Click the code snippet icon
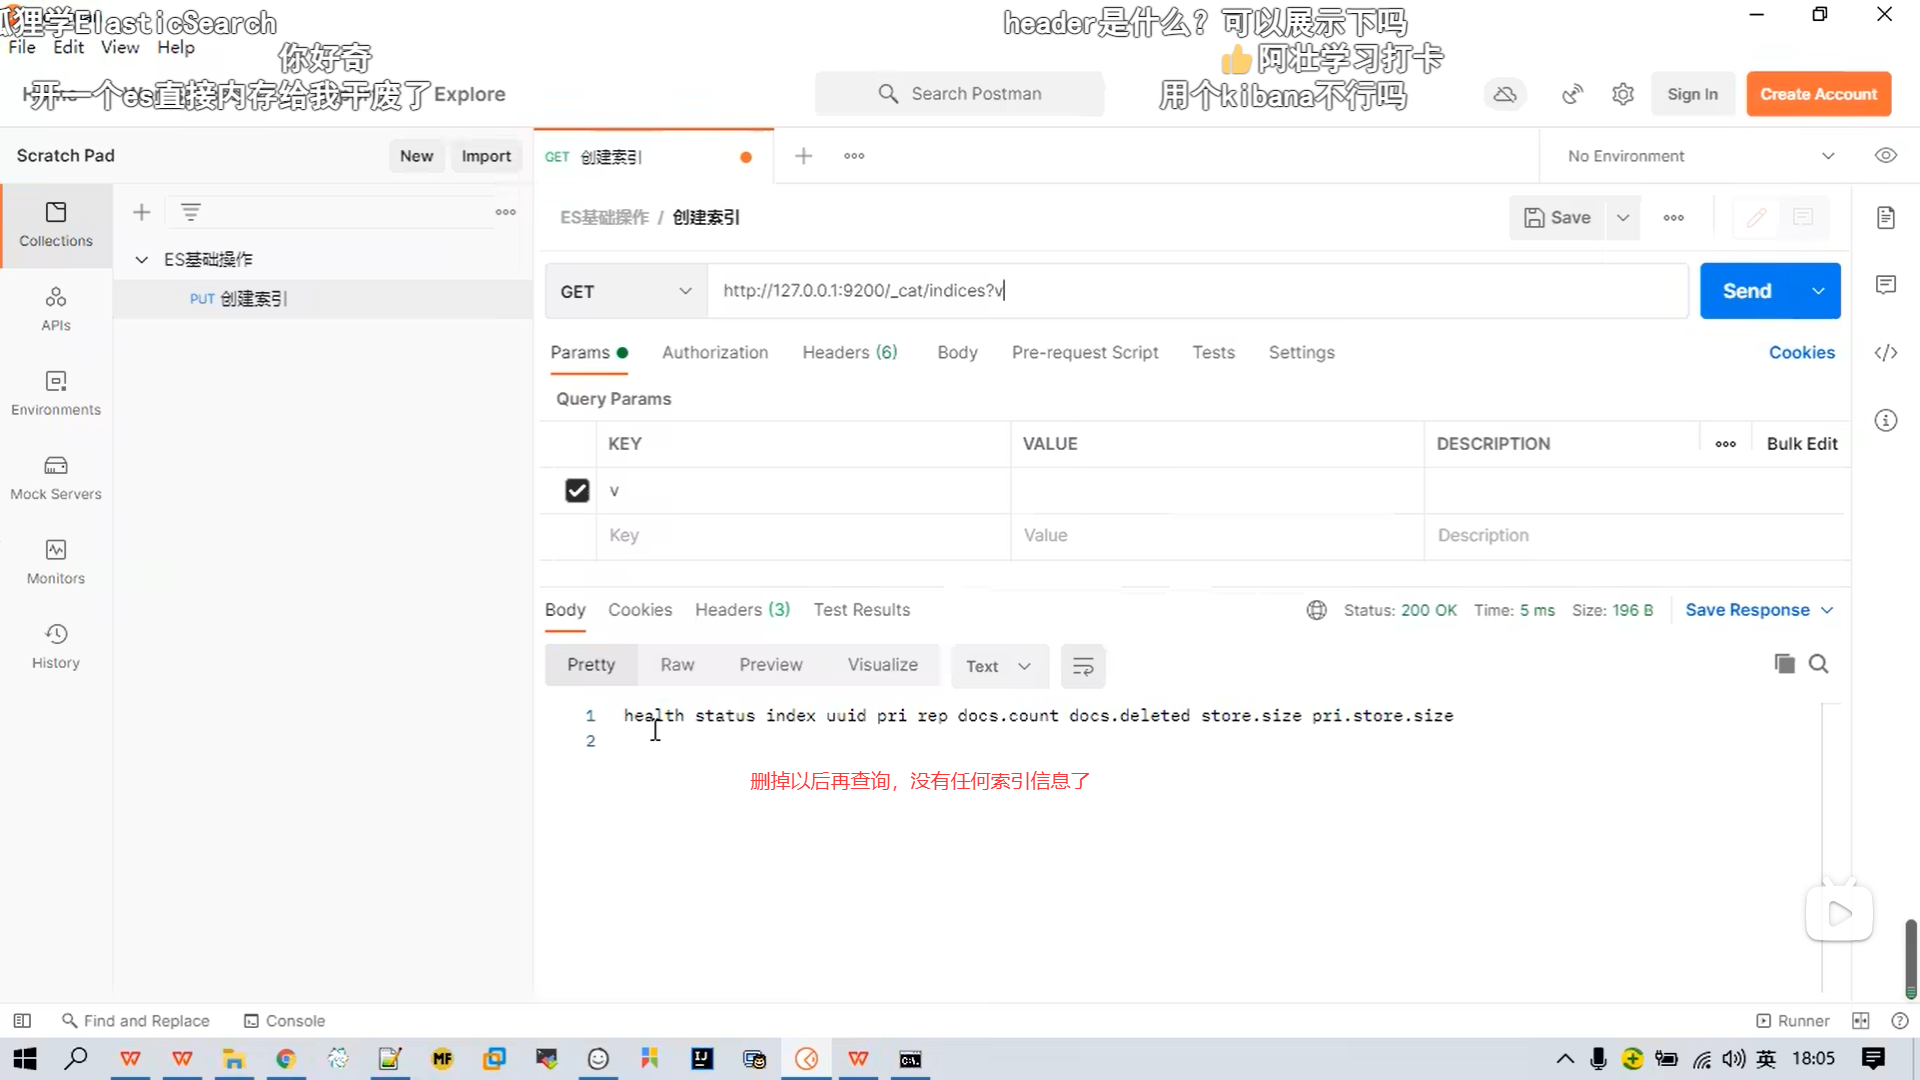This screenshot has width=1920, height=1080. click(x=1885, y=352)
